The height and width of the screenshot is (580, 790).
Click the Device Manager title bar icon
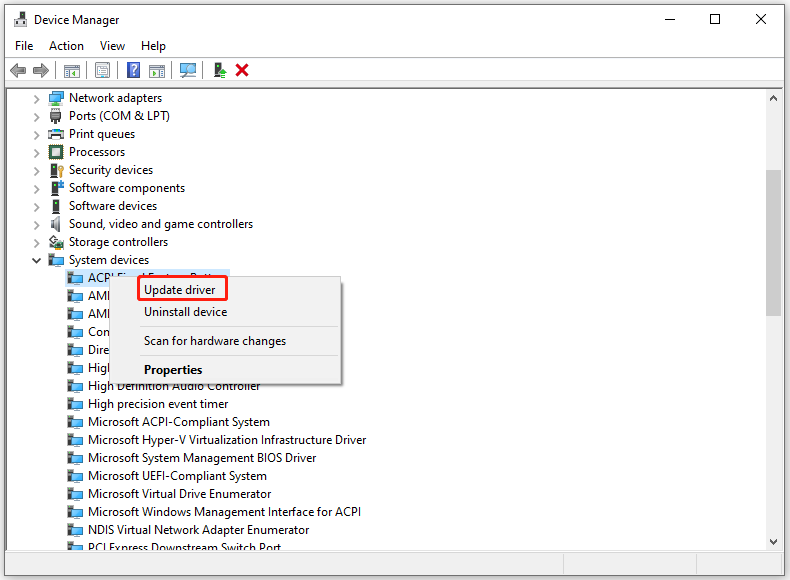[21, 19]
